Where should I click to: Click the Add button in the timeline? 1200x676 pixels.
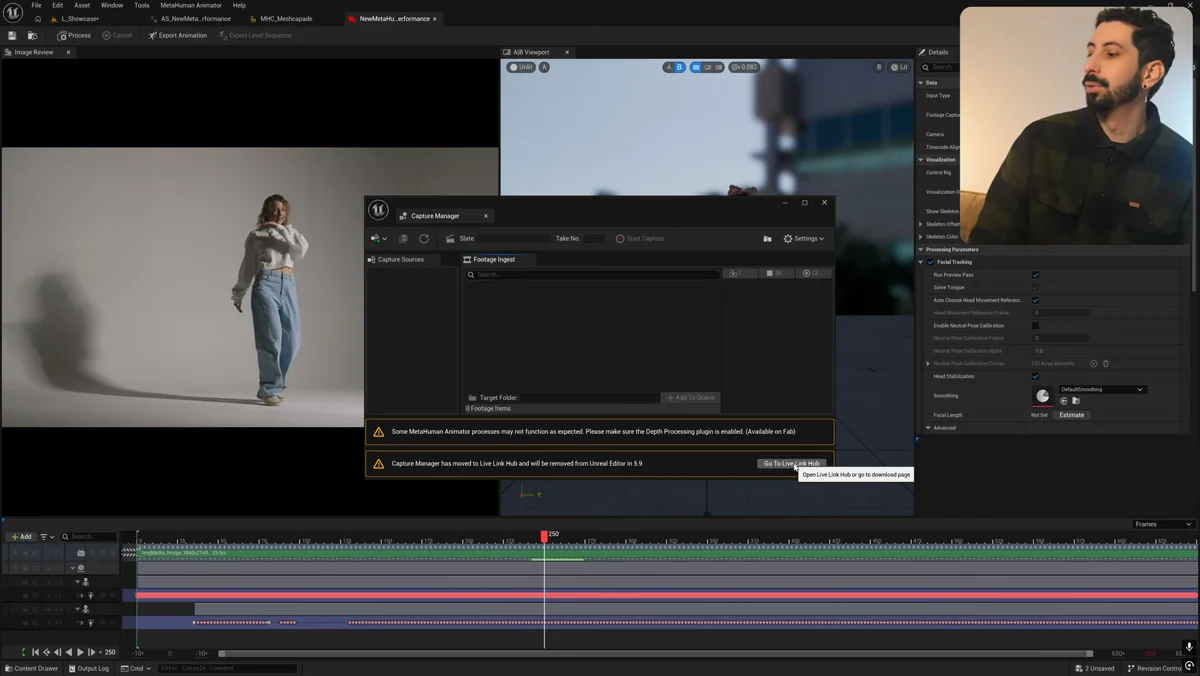(21, 537)
